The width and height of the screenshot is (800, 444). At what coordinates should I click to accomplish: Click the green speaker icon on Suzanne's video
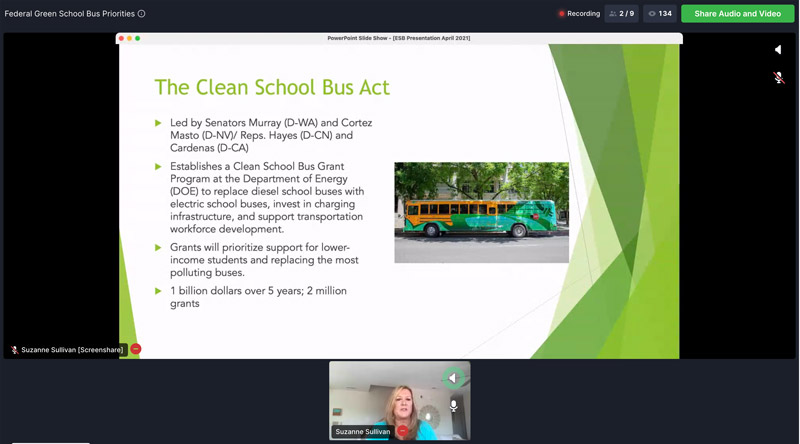[x=454, y=377]
